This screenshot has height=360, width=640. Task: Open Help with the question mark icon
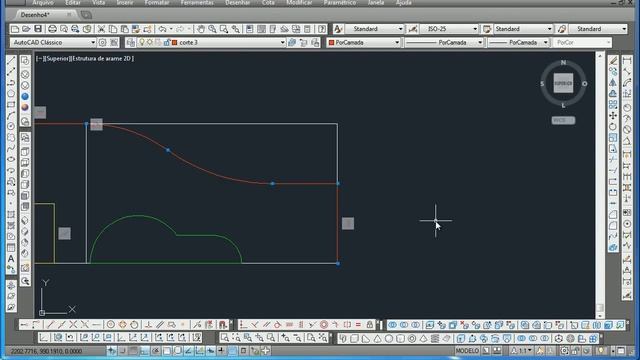[322, 29]
